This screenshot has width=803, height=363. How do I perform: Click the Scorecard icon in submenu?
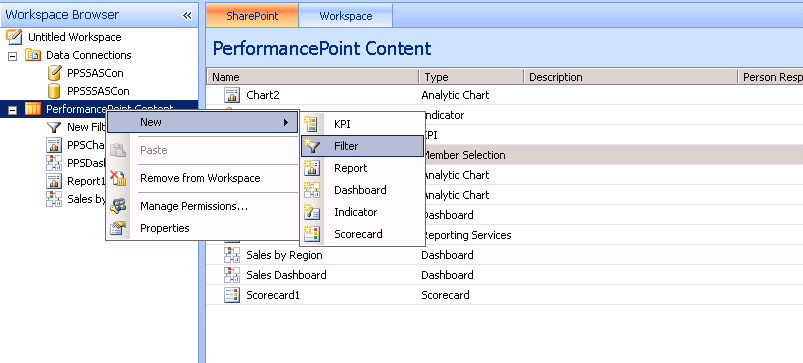[311, 234]
